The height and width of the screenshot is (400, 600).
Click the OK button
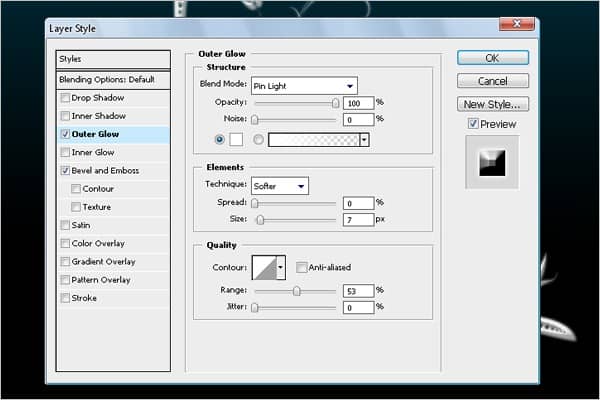tap(493, 58)
